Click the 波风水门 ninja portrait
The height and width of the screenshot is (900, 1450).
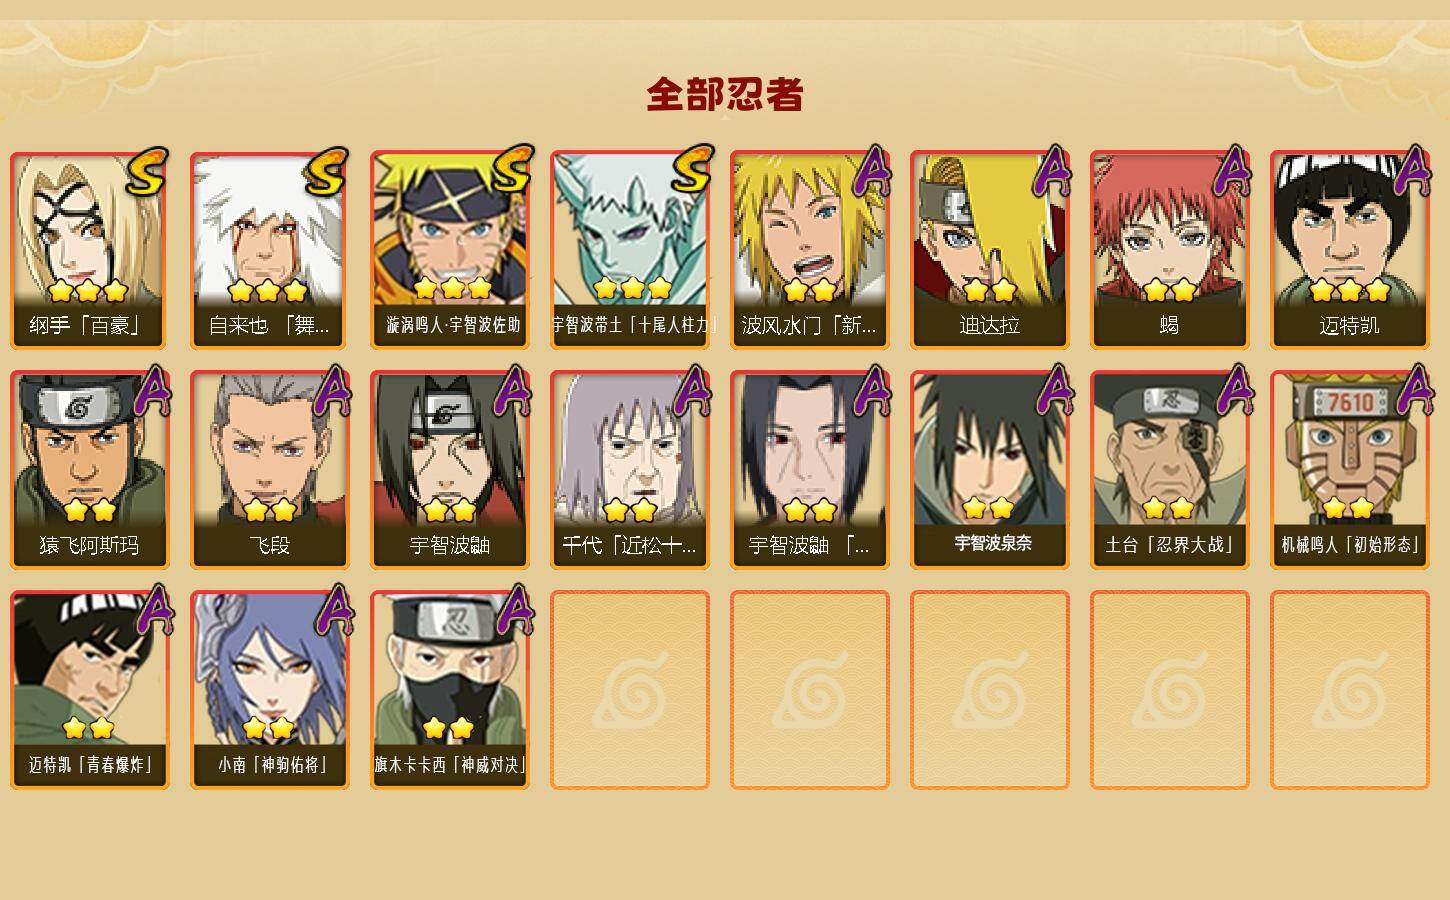coord(810,250)
